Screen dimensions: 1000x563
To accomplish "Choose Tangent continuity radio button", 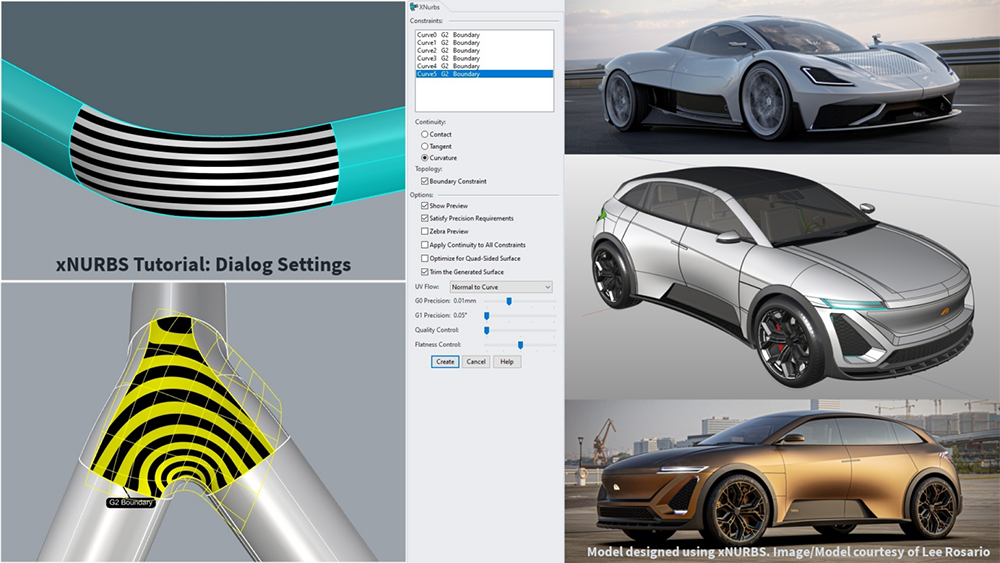I will (x=426, y=146).
